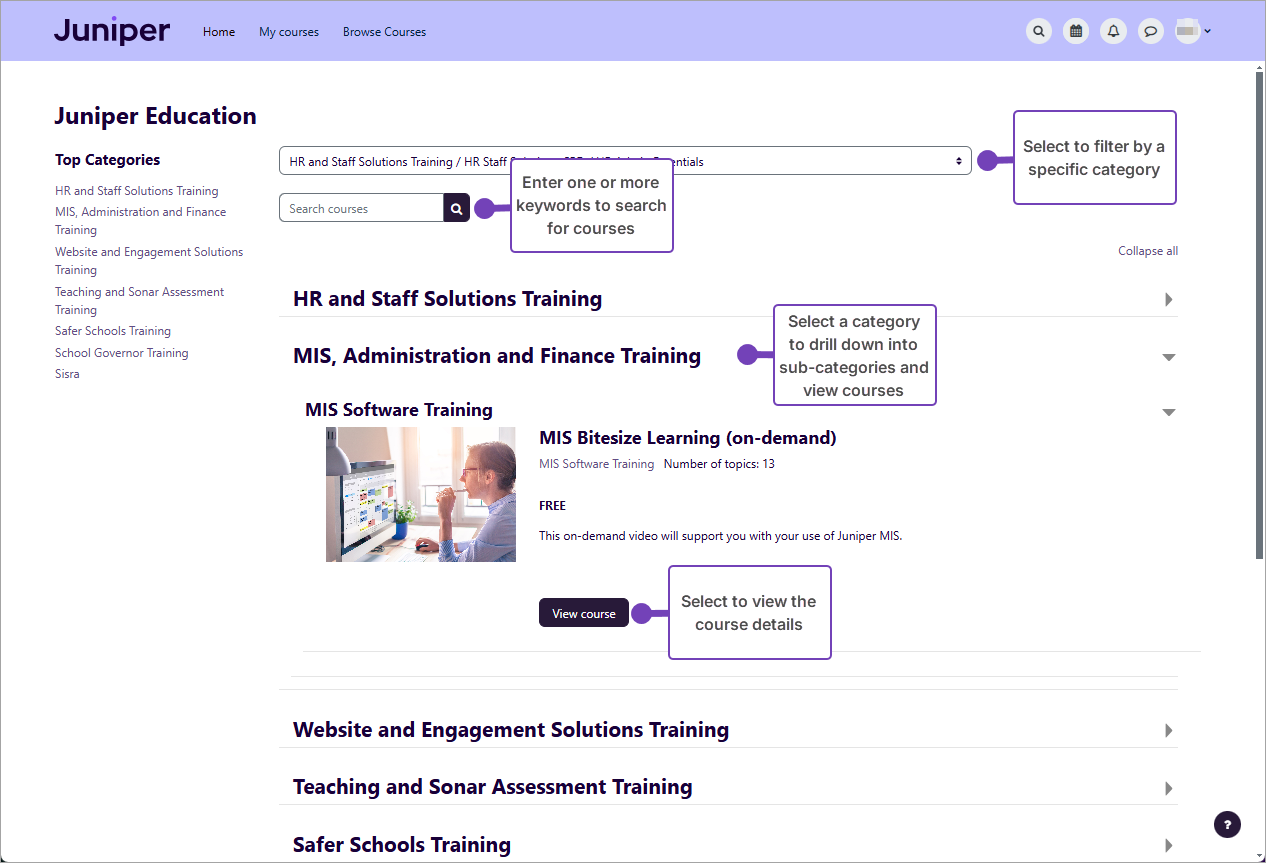Collapse MIS, Administration and Finance Training
This screenshot has height=863, width=1266.
pyautogui.click(x=1168, y=356)
